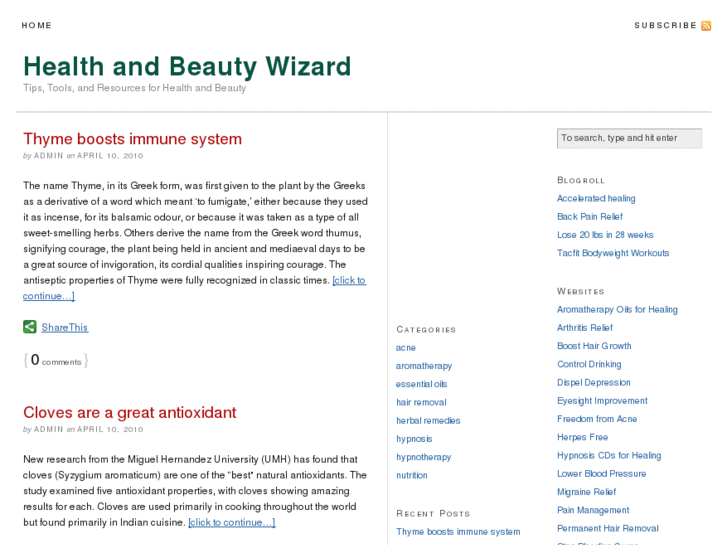Open the Health and Beauty Wizard site title
Image resolution: width=727 pixels, height=545 pixels.
point(187,66)
